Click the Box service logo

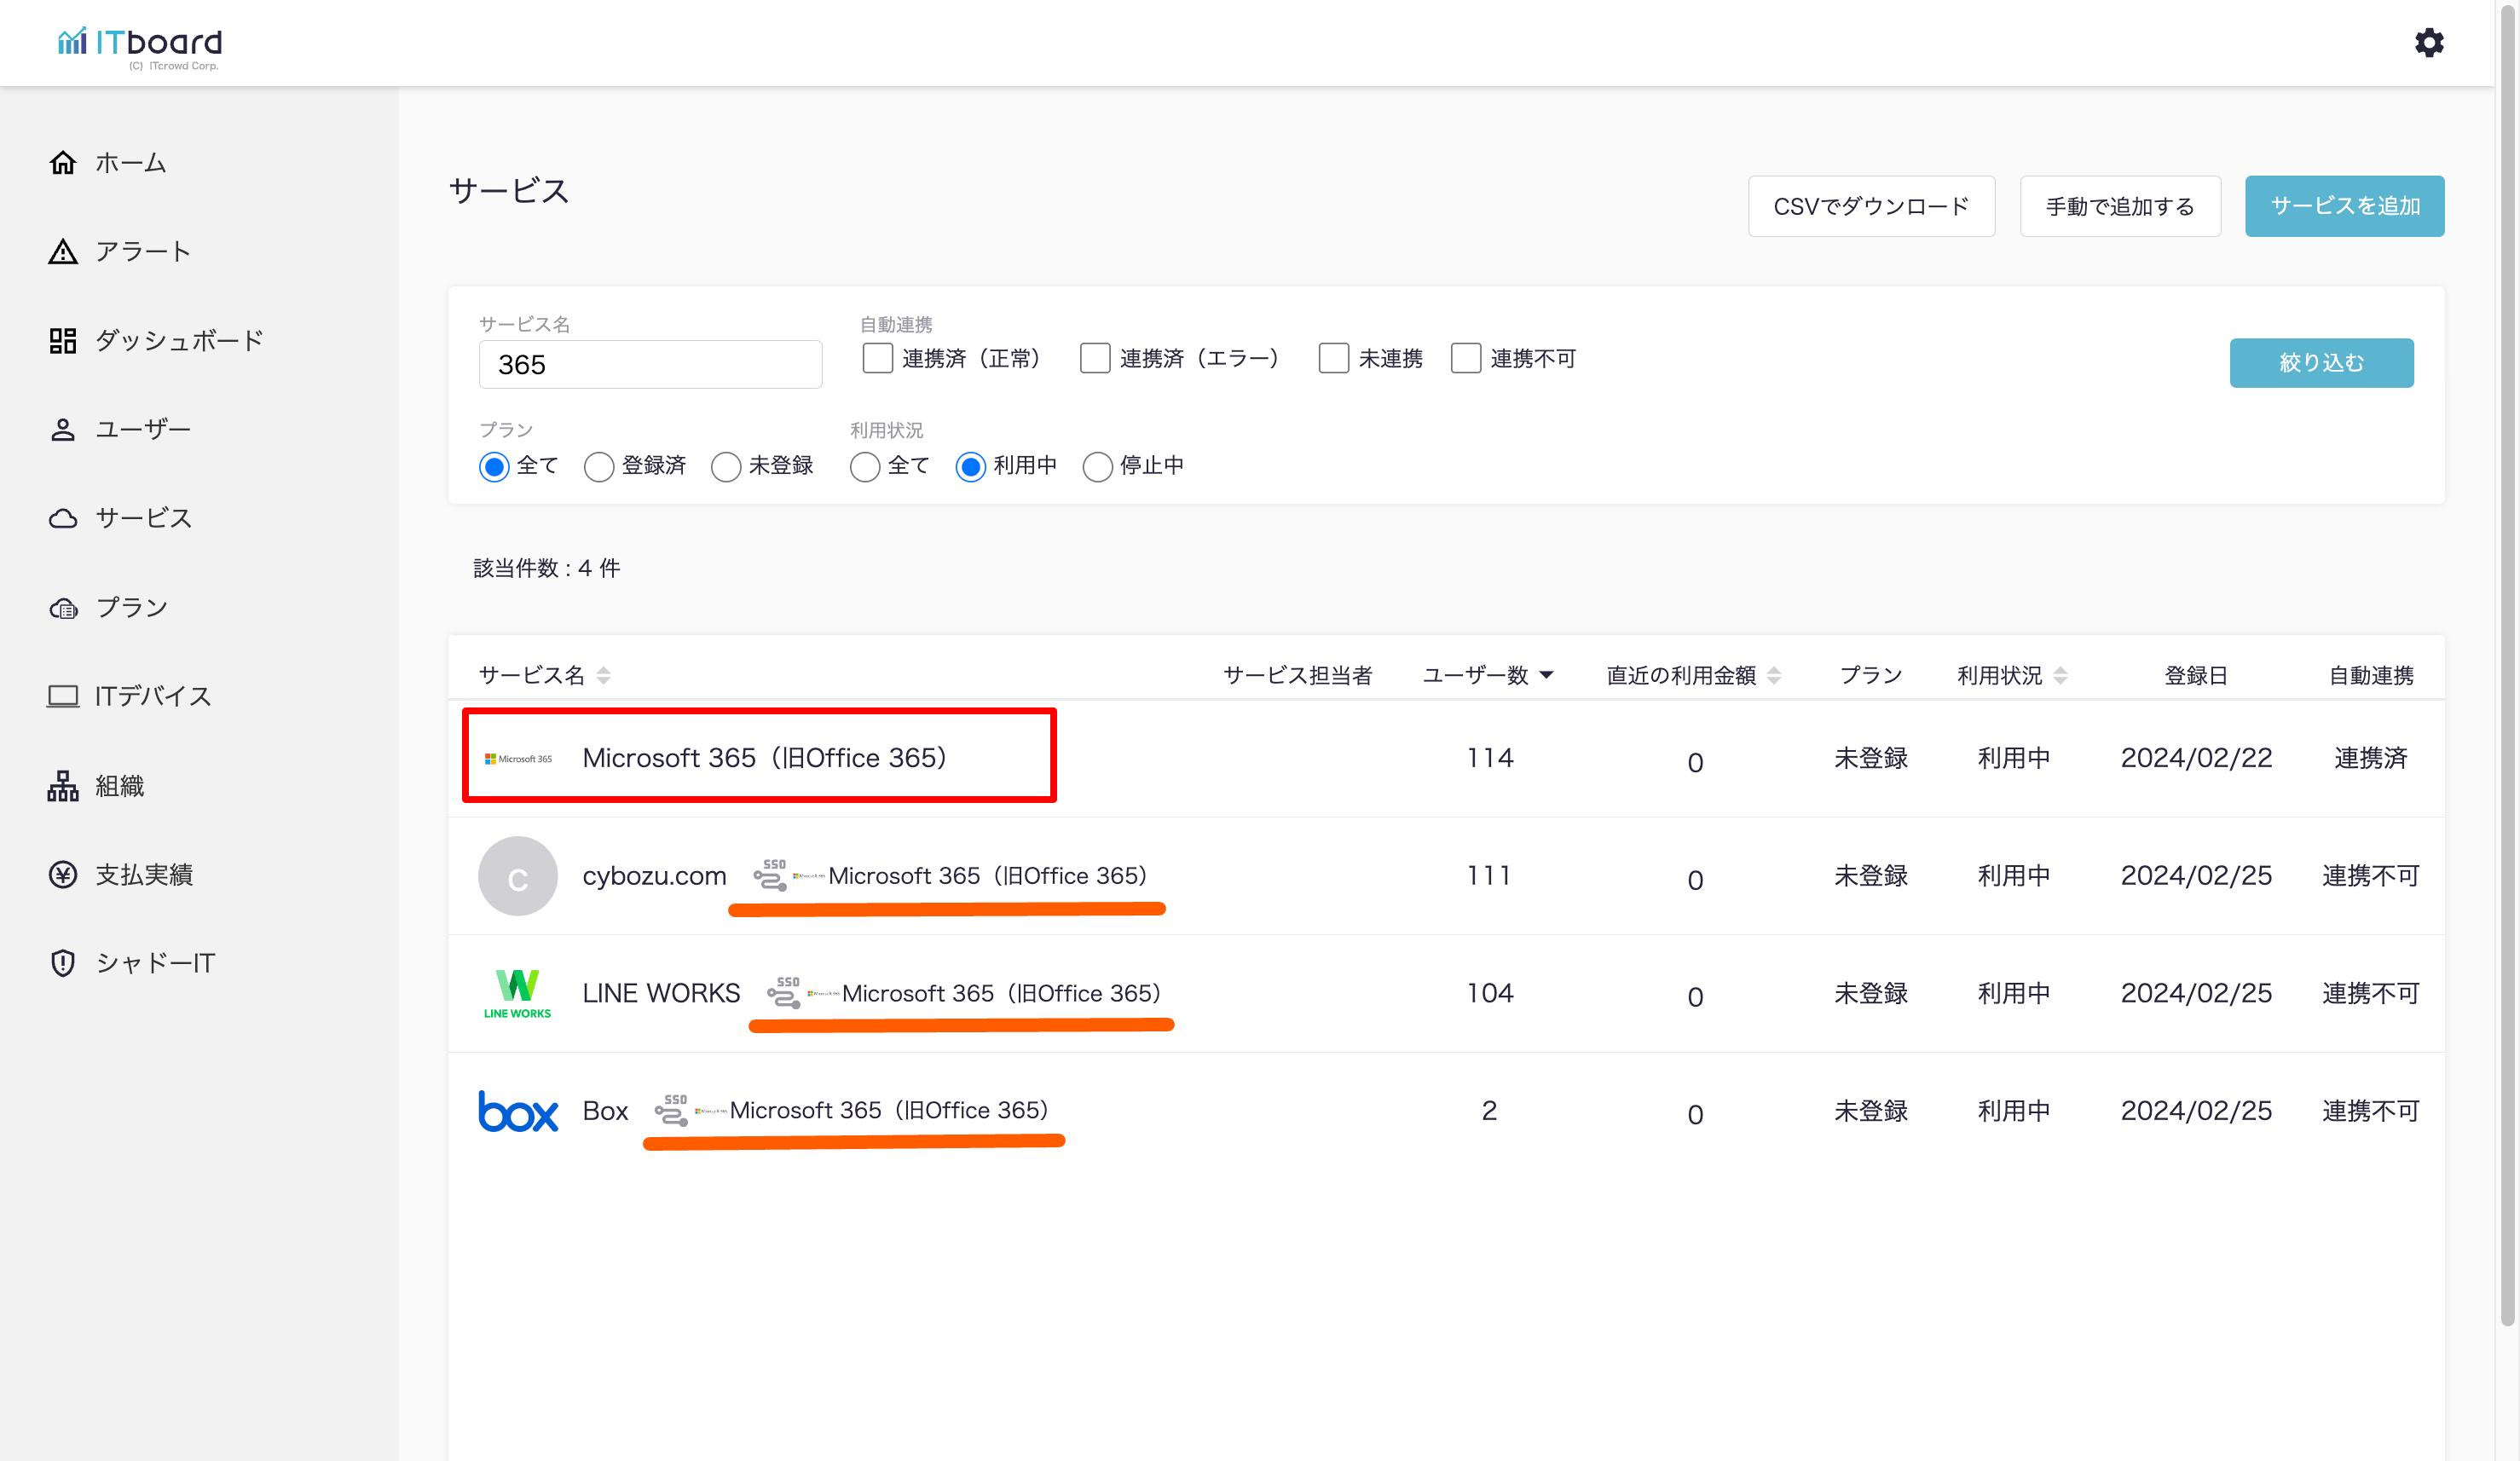(517, 1111)
